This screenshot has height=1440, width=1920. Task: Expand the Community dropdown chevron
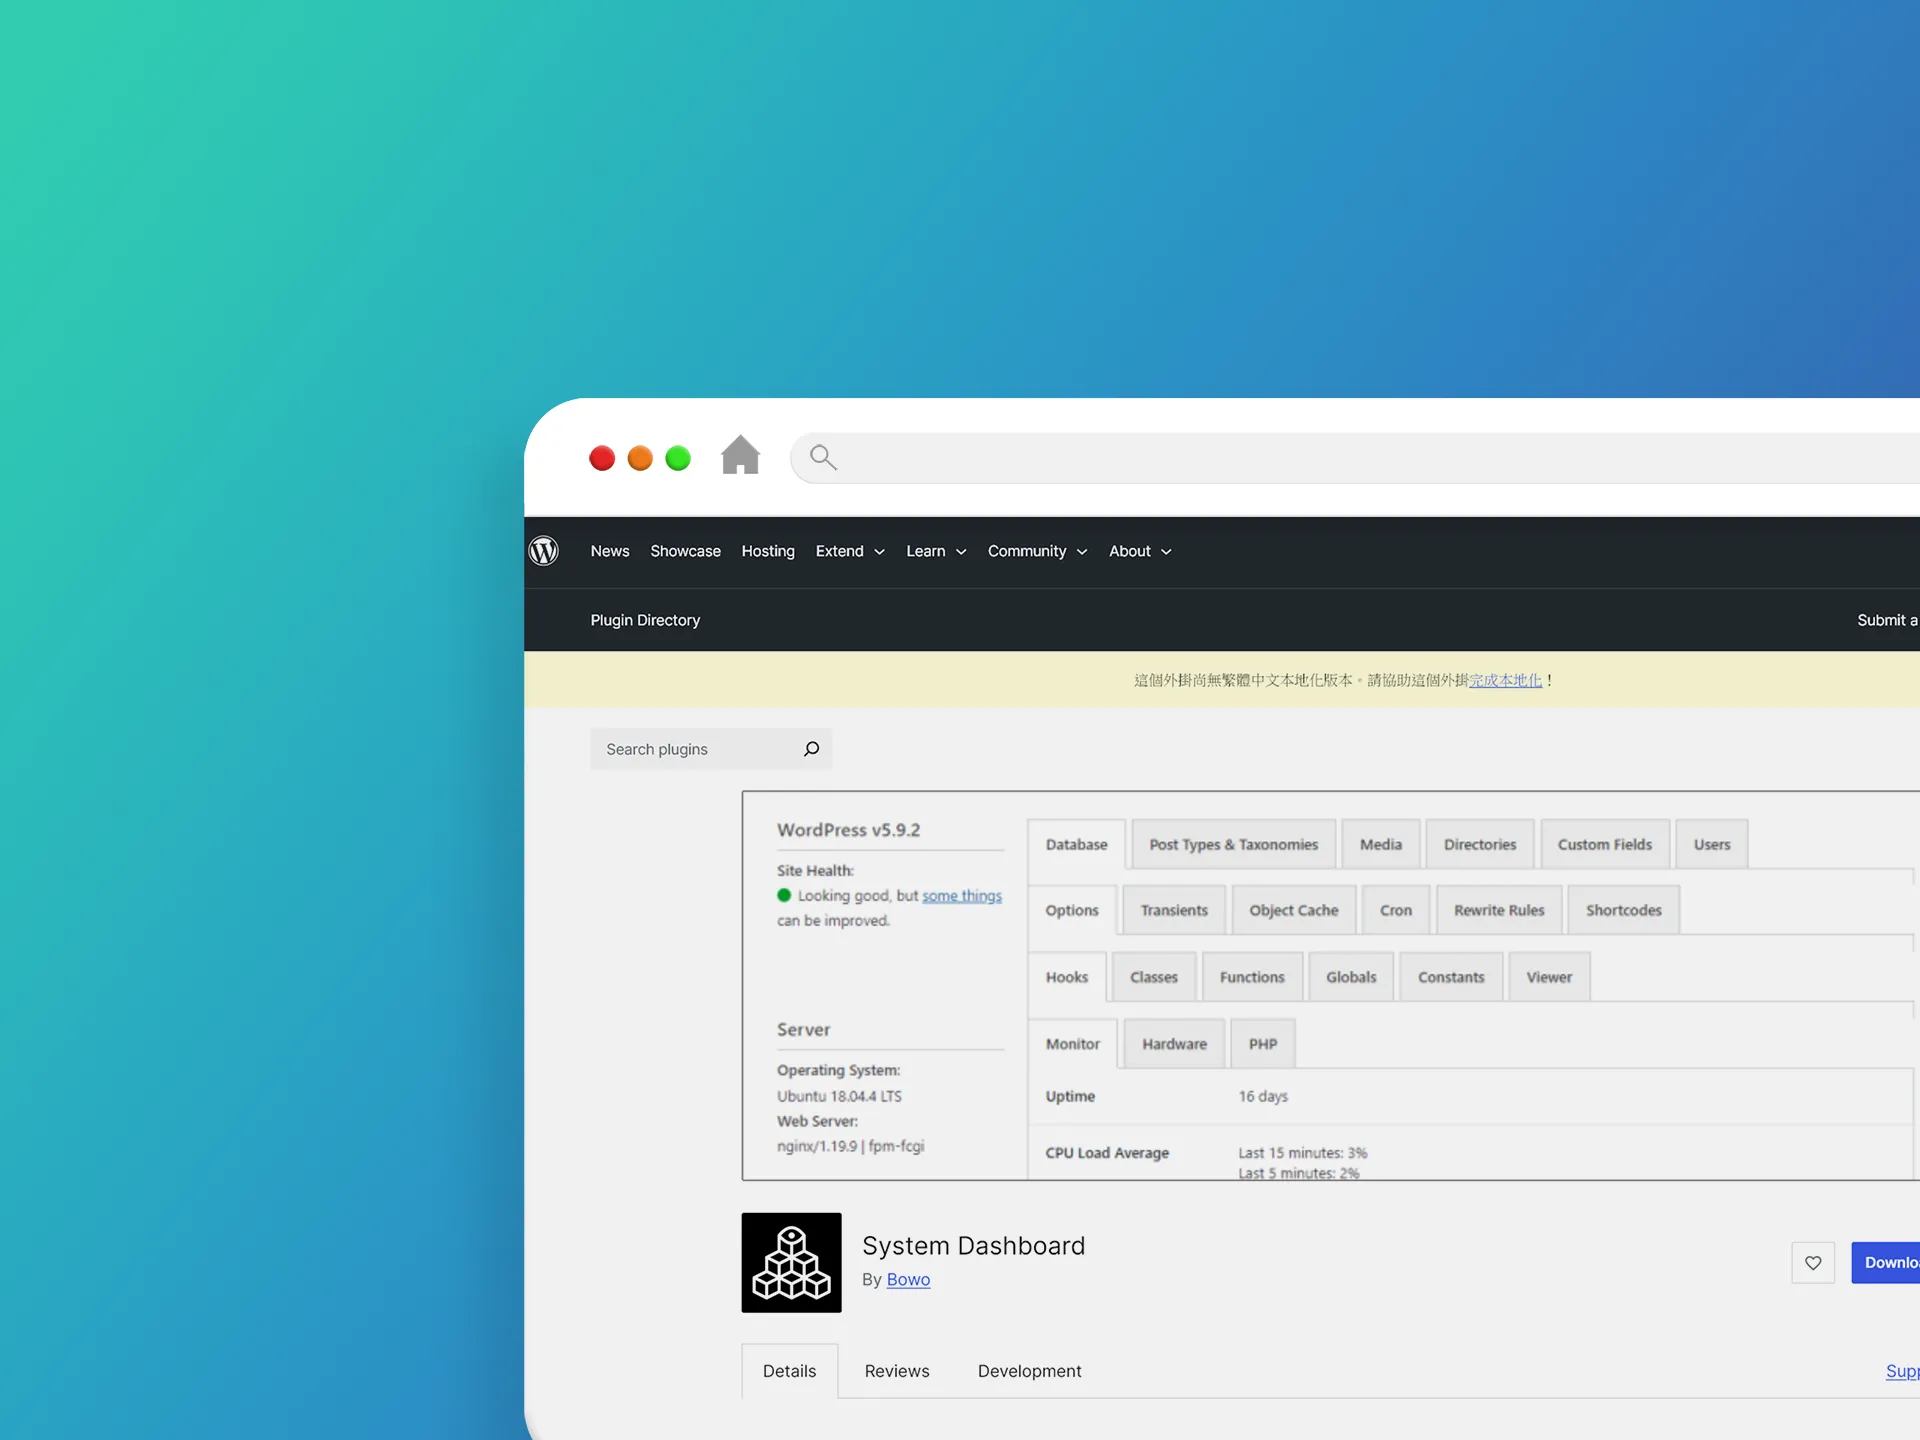pos(1082,552)
